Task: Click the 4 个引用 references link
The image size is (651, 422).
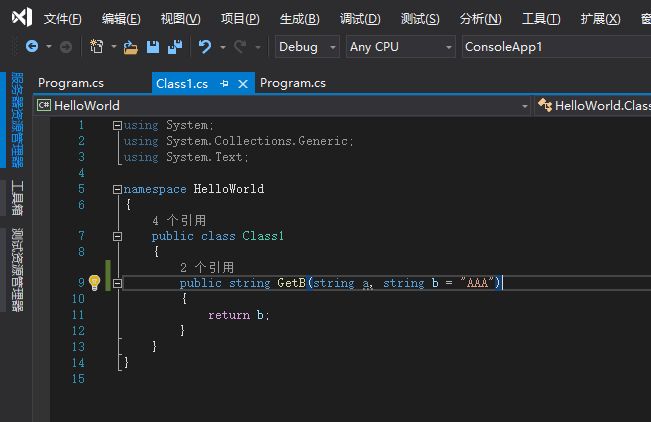Action: point(179,220)
